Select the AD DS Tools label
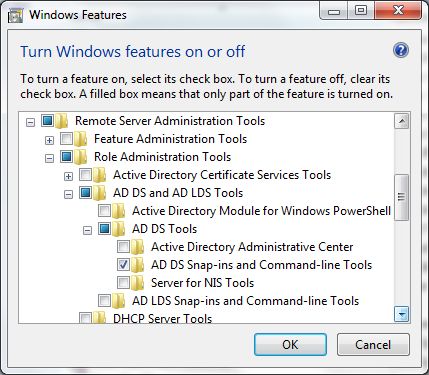The width and height of the screenshot is (429, 375). pos(164,229)
